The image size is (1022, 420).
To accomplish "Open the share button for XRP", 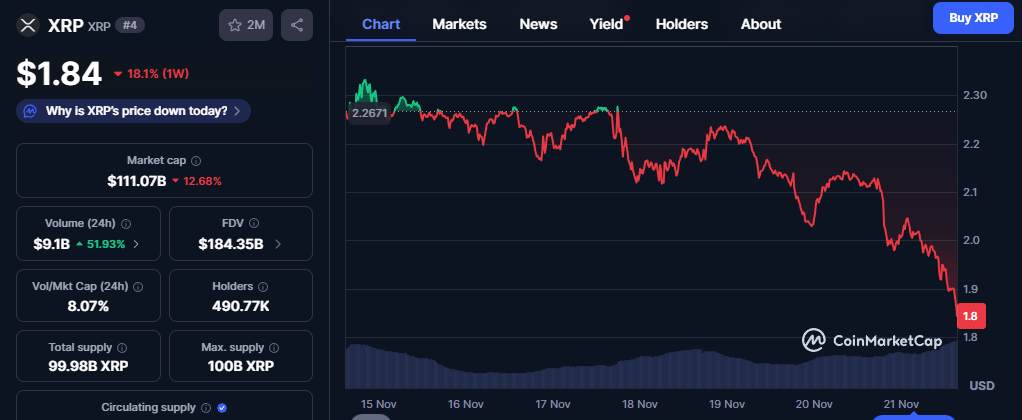I will (297, 25).
